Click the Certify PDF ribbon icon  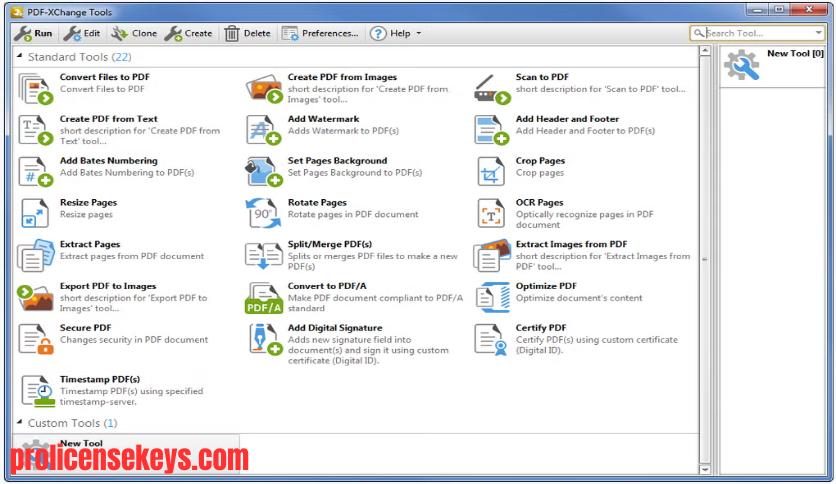pos(491,340)
